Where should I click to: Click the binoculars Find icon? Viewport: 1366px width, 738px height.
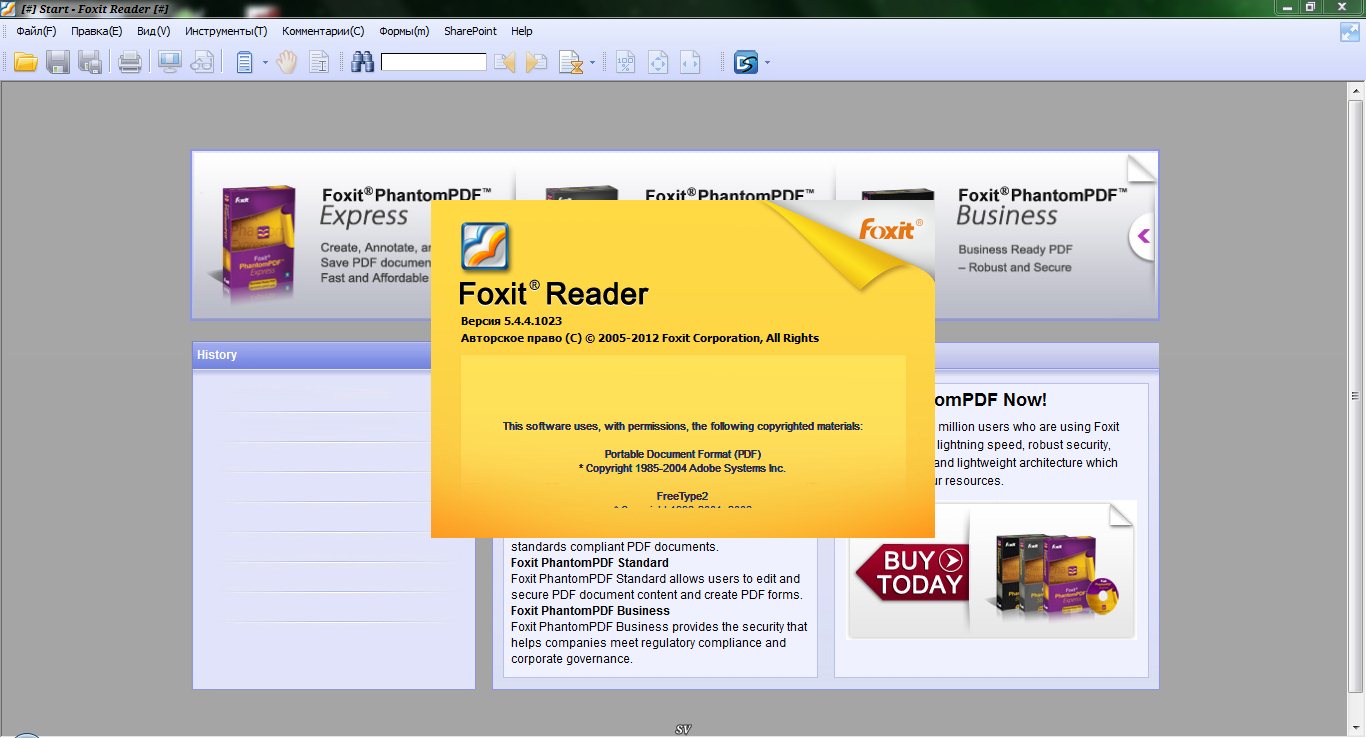pyautogui.click(x=362, y=63)
